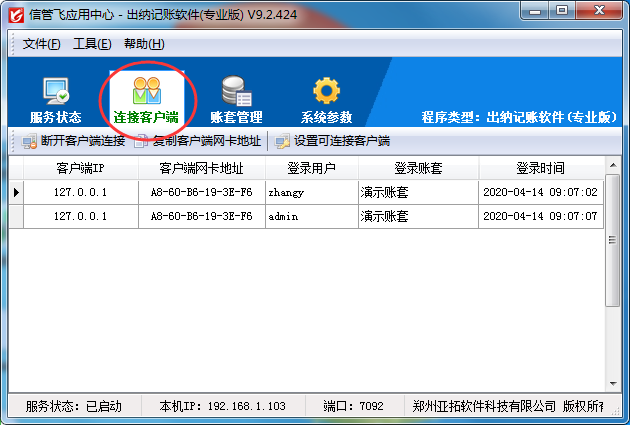This screenshot has height=425, width=630.
Task: Click the 设置可连接客户端 toolbar icon
Action: pos(283,141)
